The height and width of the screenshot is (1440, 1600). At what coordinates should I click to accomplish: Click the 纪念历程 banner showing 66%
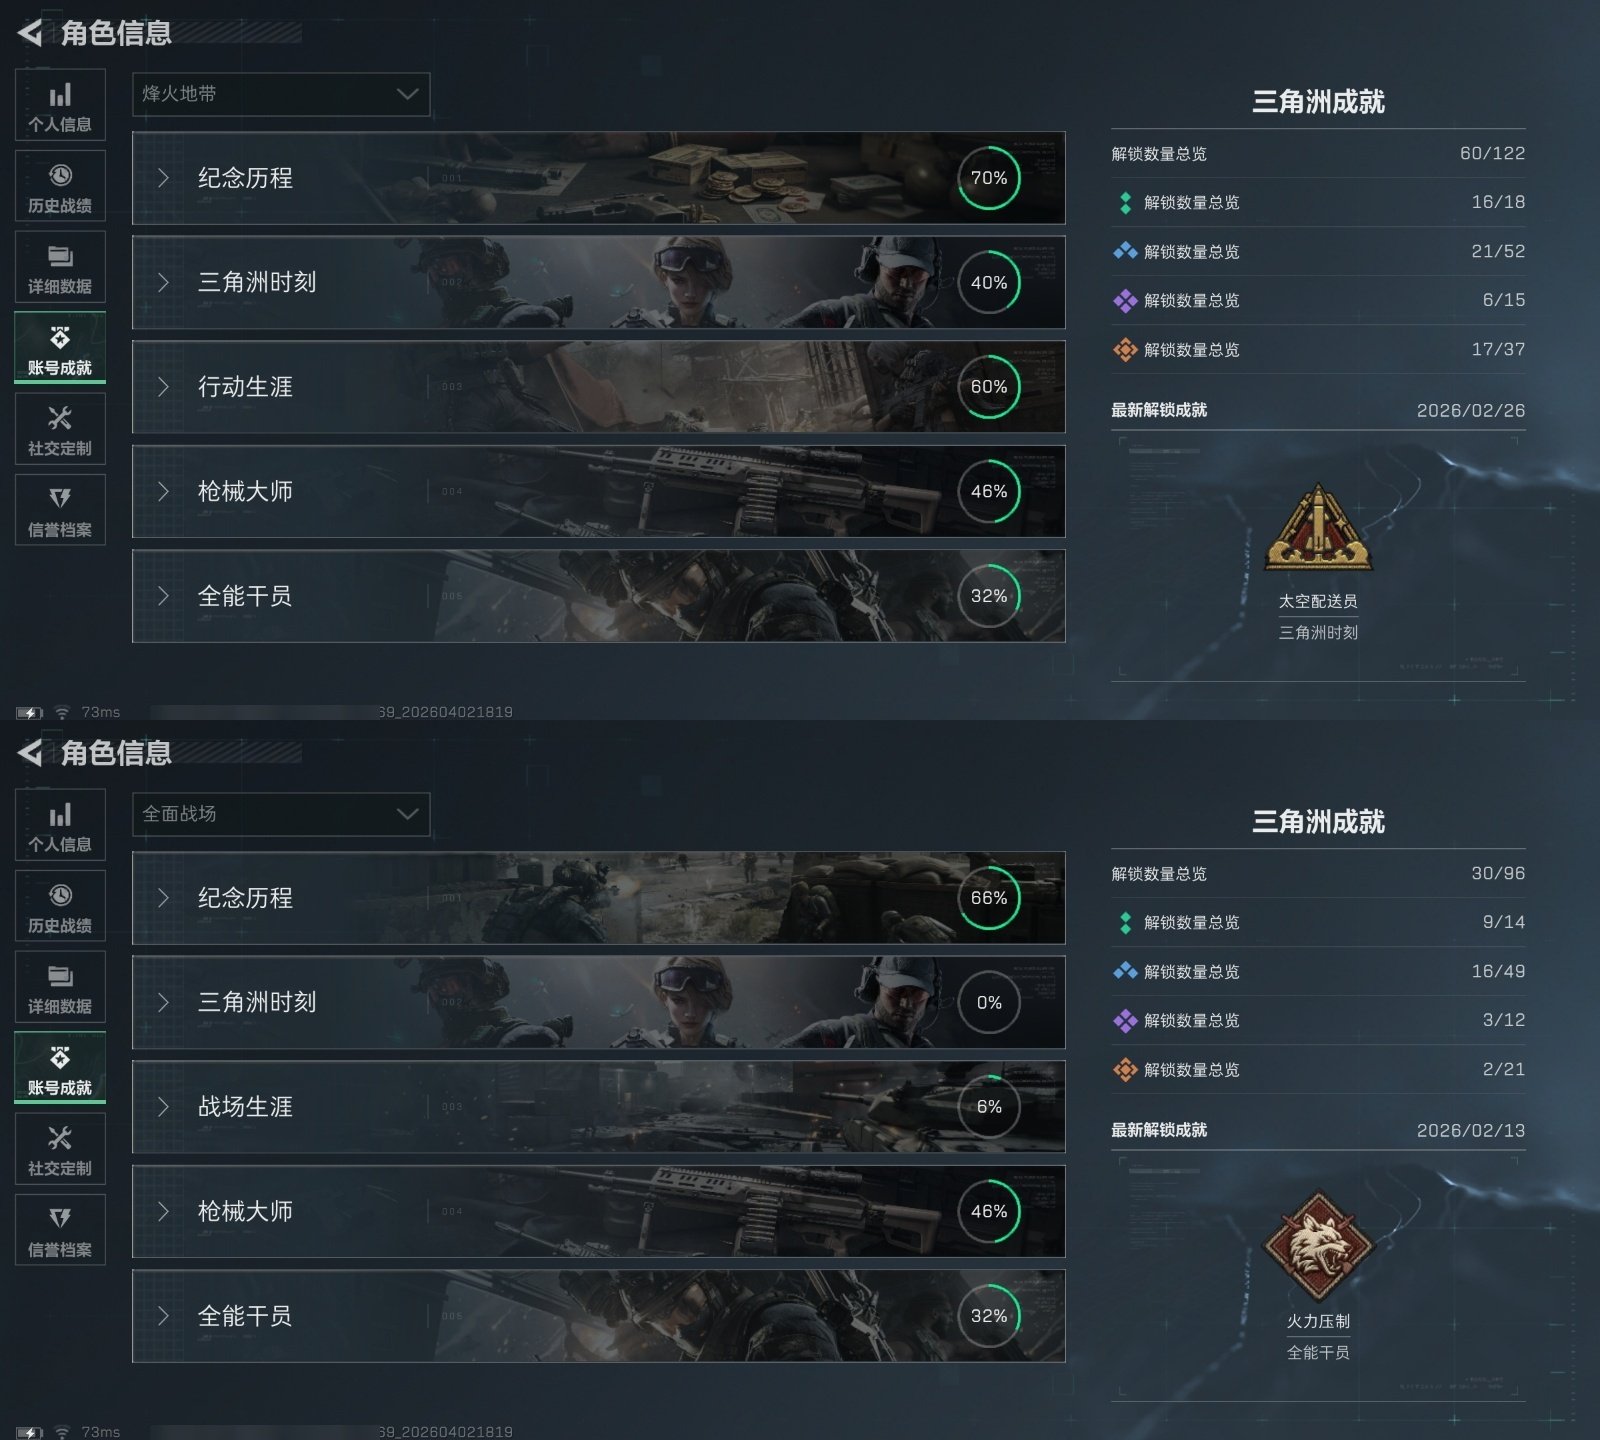coord(598,898)
